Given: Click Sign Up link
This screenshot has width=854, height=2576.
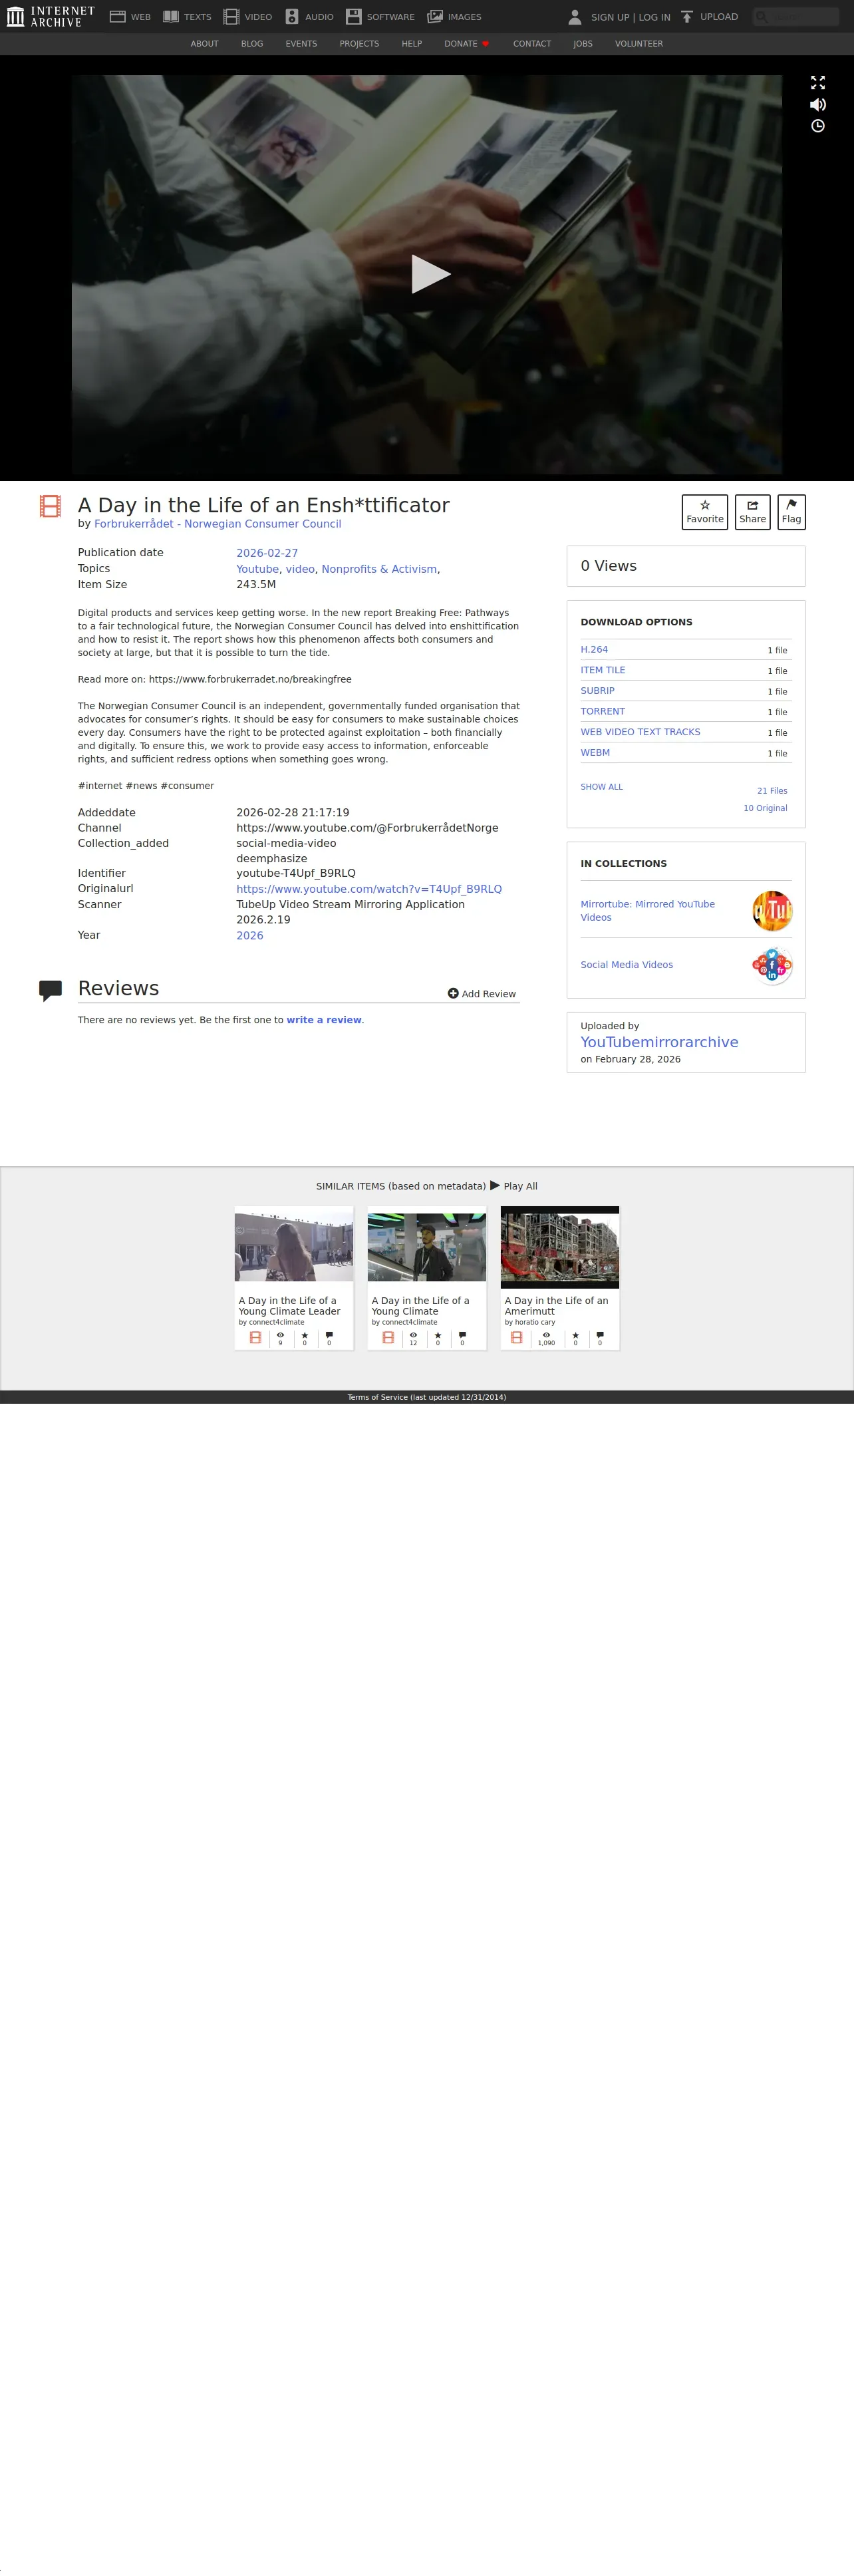Looking at the screenshot, I should 610,17.
